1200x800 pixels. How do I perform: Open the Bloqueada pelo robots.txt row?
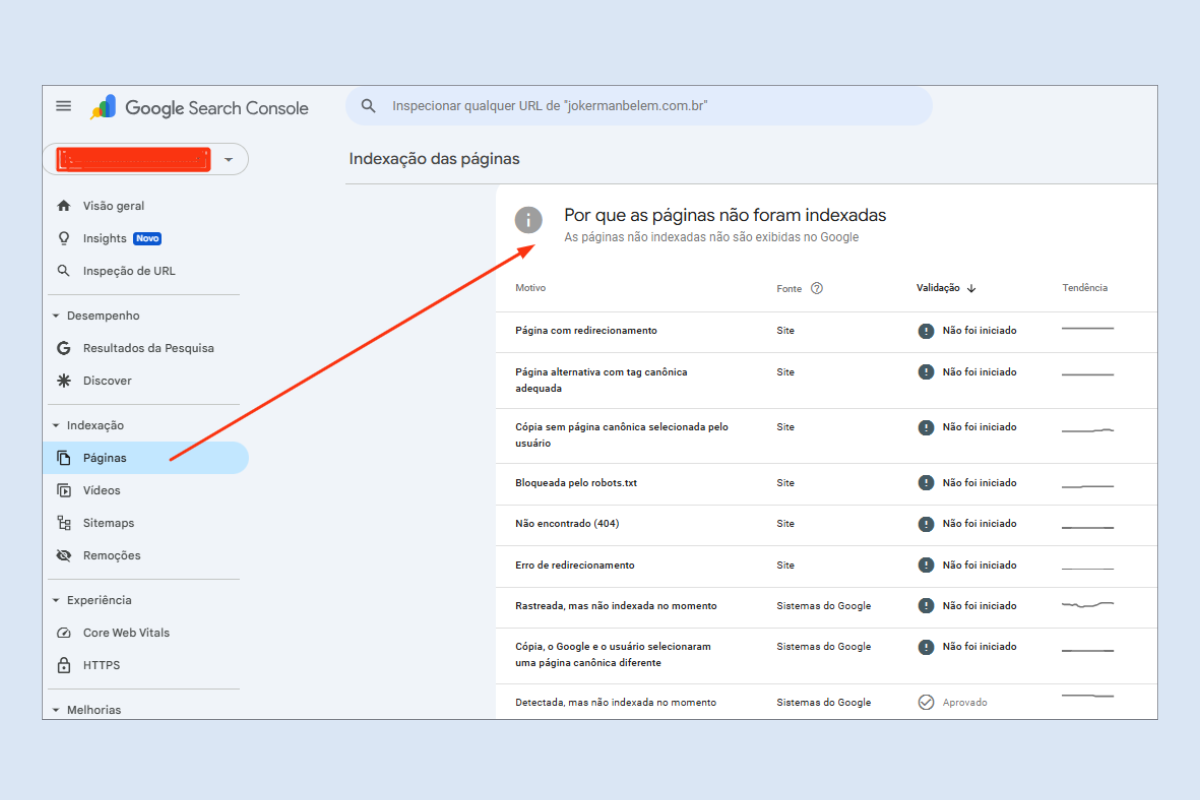click(x=576, y=483)
